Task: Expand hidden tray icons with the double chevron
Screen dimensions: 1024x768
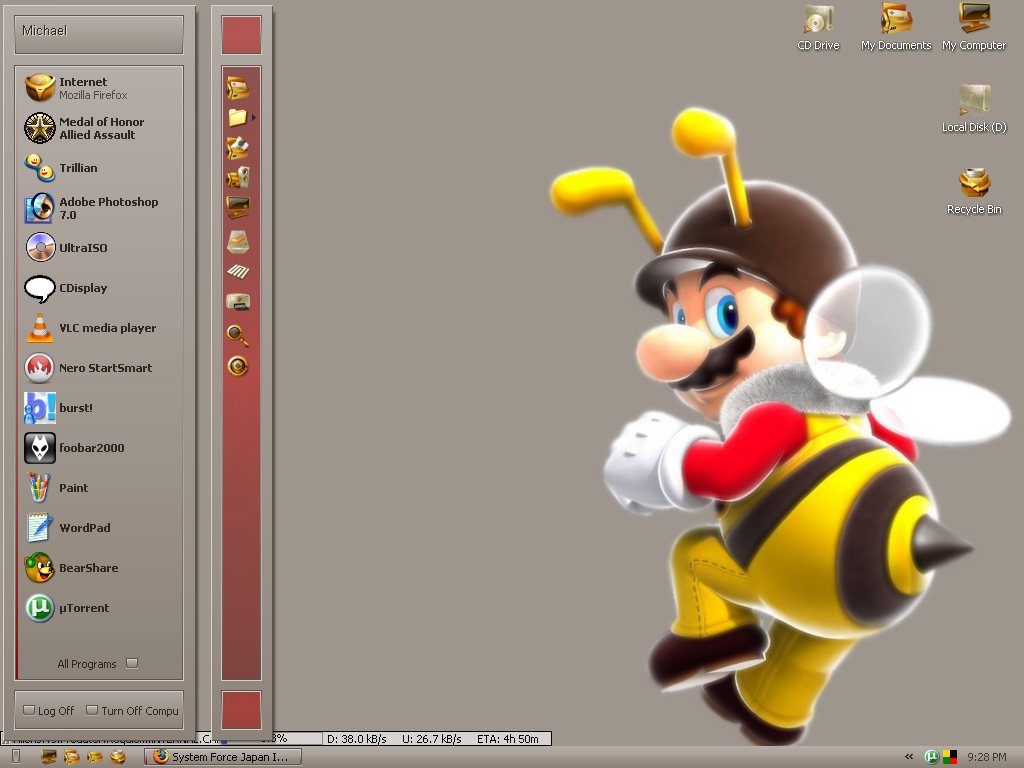Action: pos(909,757)
